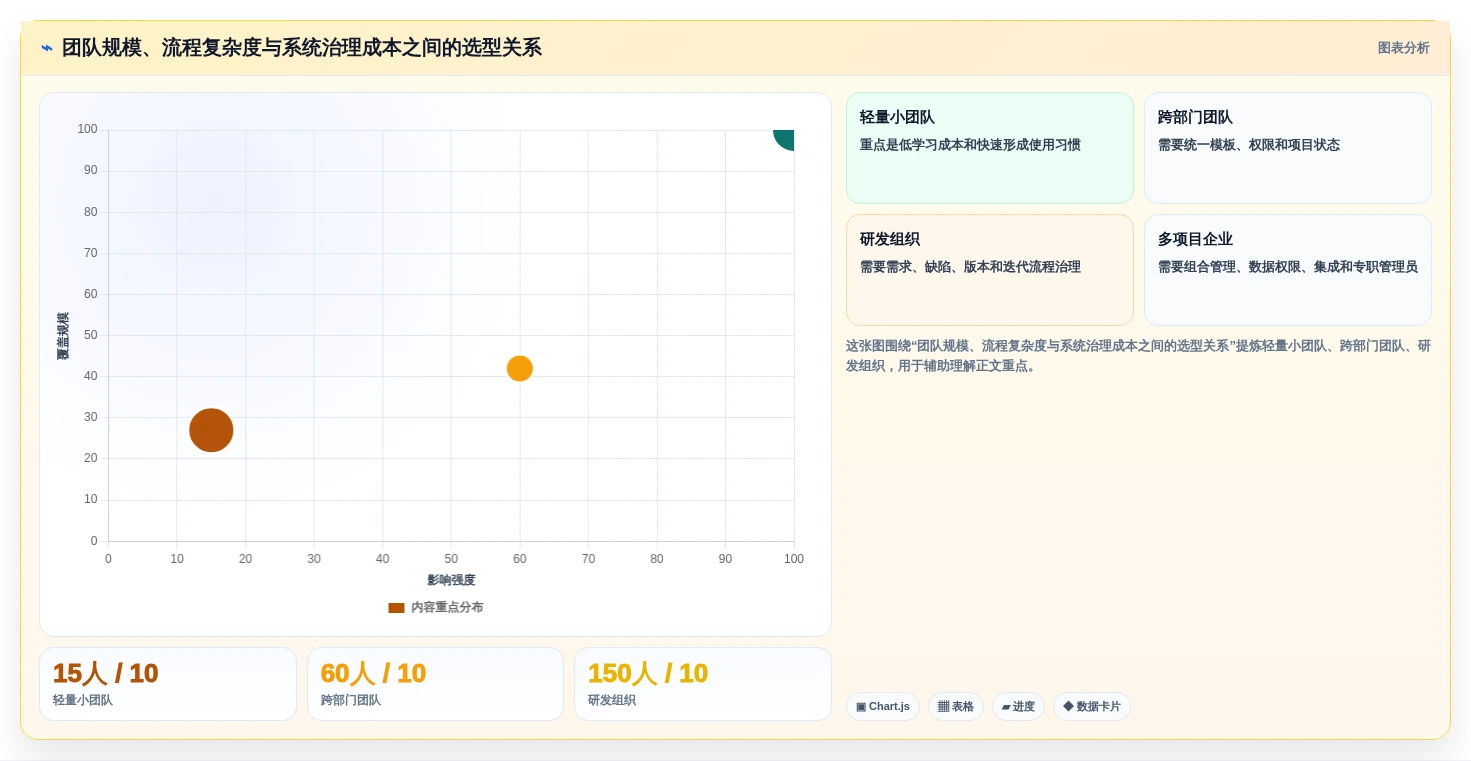Click text 需要组合管理、数据权限、集成和专职管理员
This screenshot has width=1471, height=761.
1287,267
